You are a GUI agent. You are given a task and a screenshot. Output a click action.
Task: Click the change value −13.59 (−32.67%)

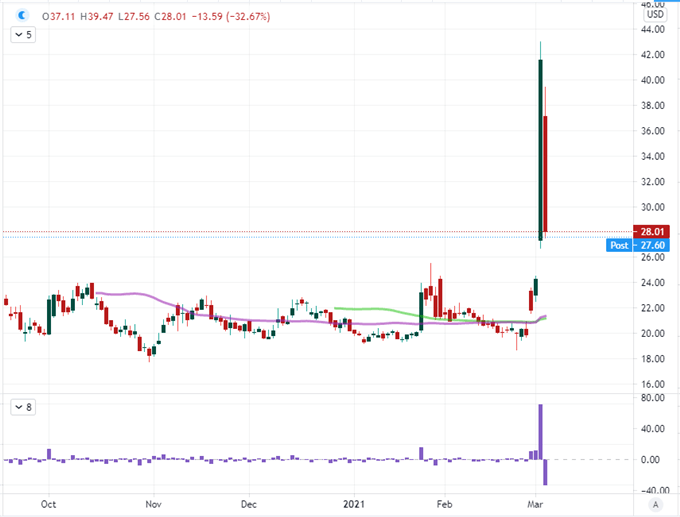click(x=231, y=17)
